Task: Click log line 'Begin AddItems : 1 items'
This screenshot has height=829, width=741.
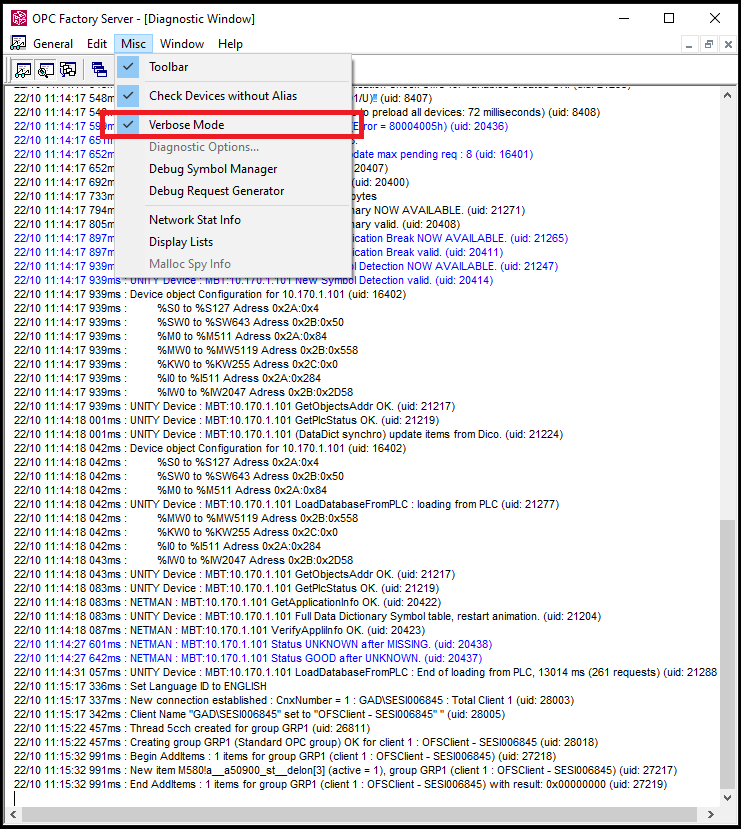Action: pos(285,756)
